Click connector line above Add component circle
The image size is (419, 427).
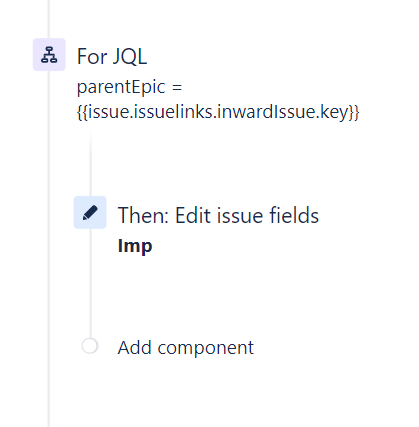click(90, 283)
